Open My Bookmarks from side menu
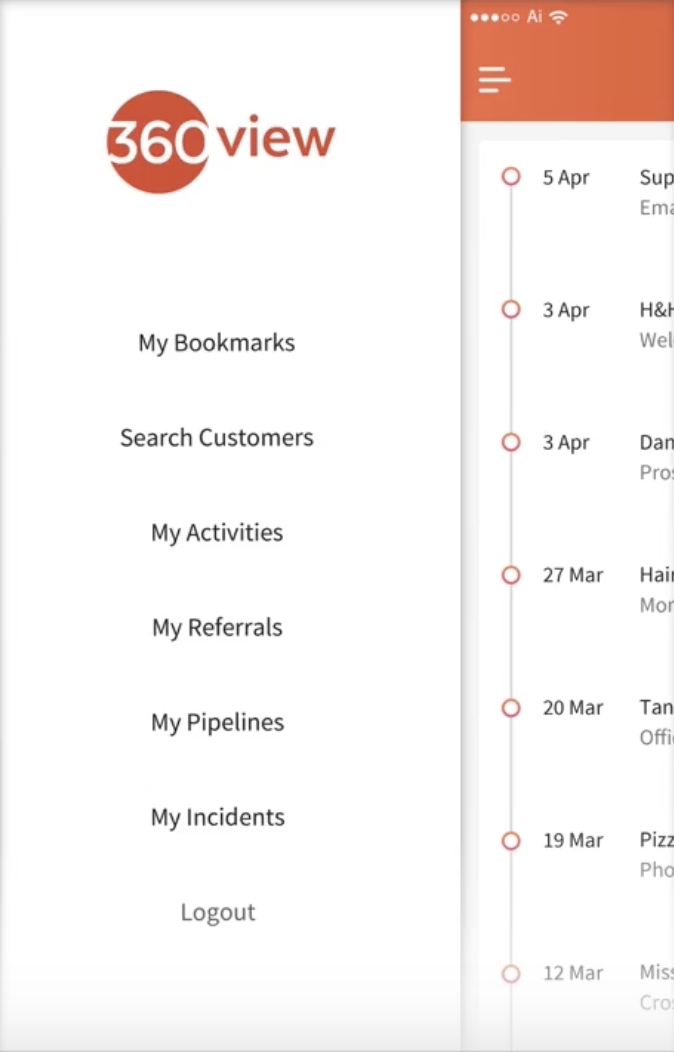674x1052 pixels. 217,343
